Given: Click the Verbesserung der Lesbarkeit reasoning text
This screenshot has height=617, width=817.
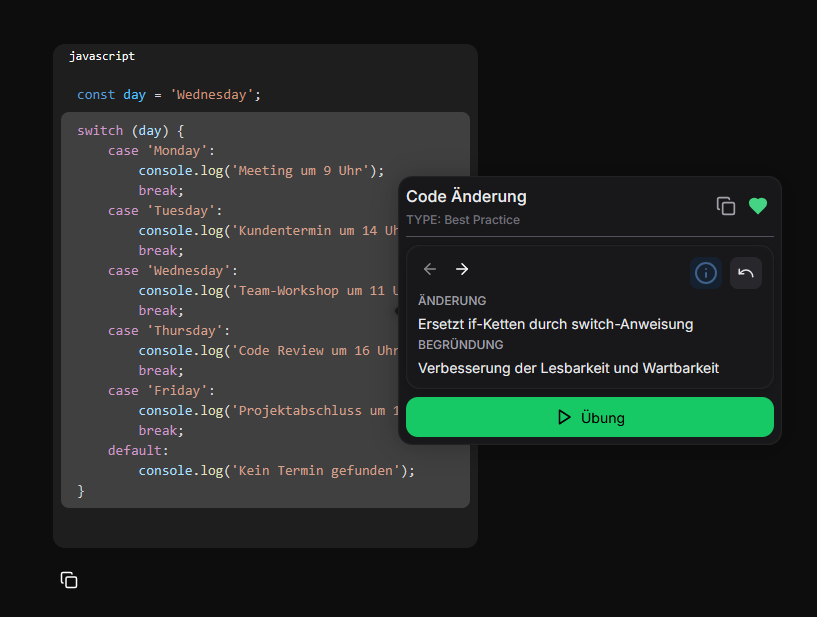Looking at the screenshot, I should point(568,368).
